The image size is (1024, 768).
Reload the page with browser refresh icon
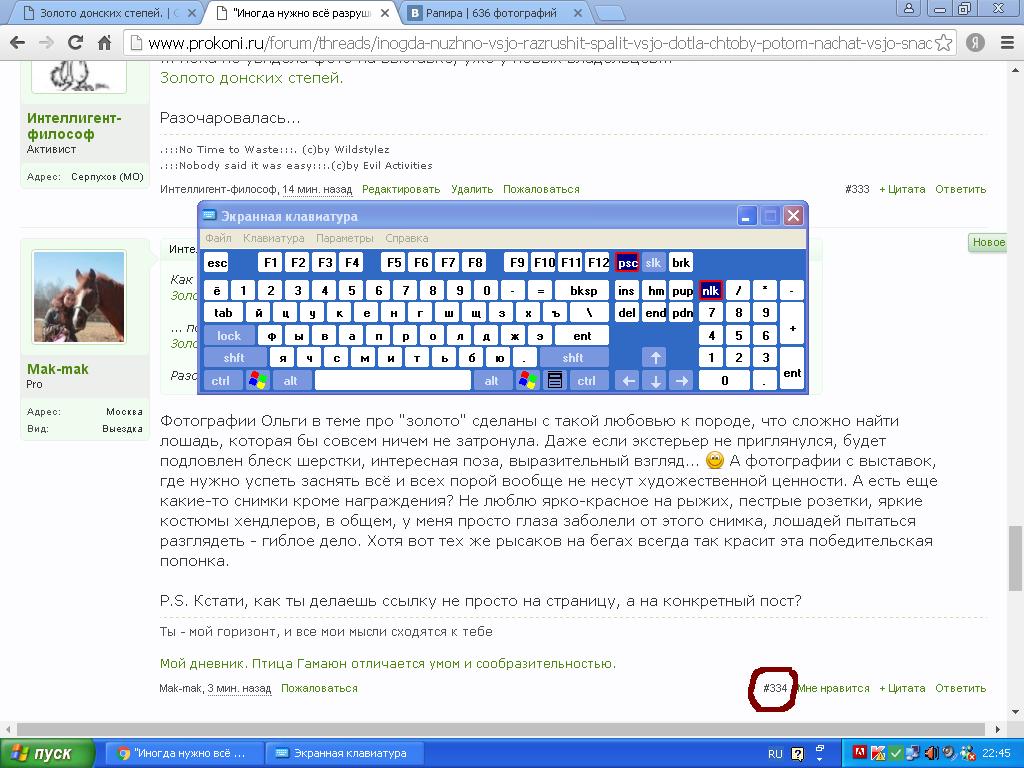[75, 43]
